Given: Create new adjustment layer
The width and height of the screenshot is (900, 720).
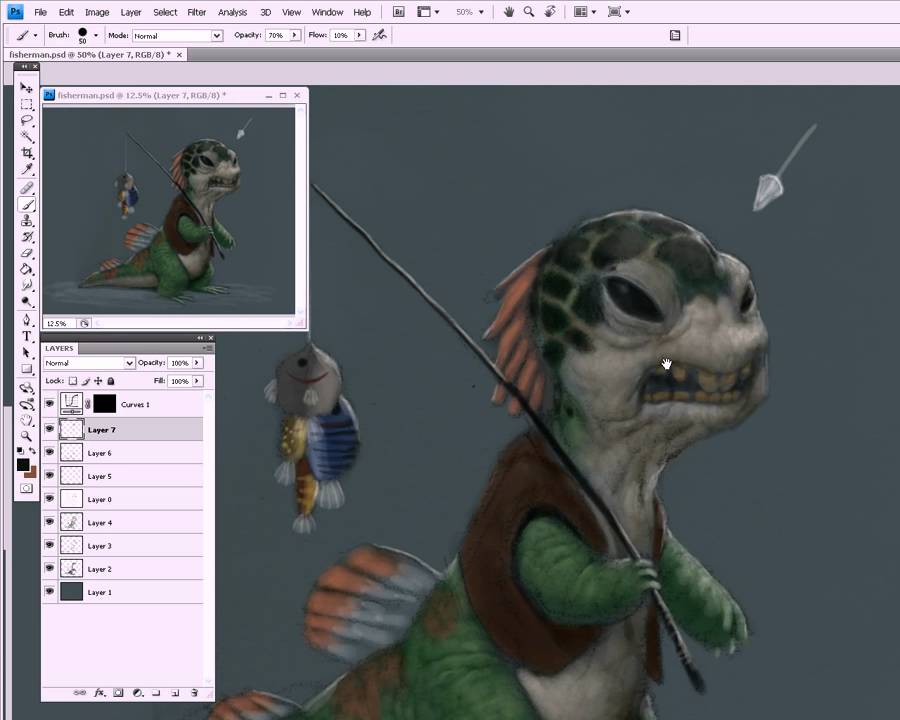Looking at the screenshot, I should coord(138,692).
